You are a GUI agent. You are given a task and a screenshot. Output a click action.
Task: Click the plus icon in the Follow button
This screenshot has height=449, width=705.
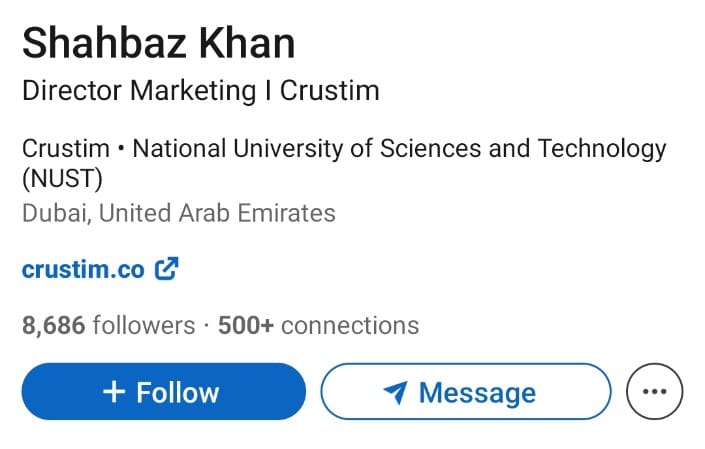point(114,392)
